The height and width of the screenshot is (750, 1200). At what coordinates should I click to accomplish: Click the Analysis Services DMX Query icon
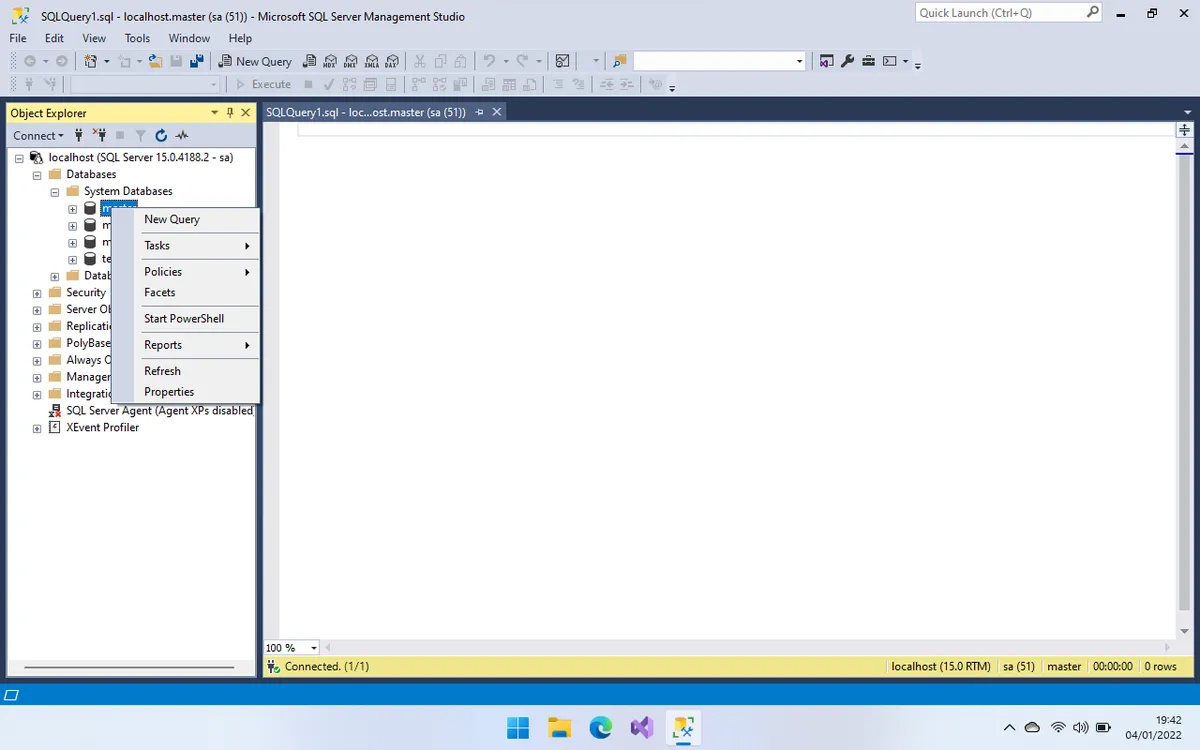(351, 61)
